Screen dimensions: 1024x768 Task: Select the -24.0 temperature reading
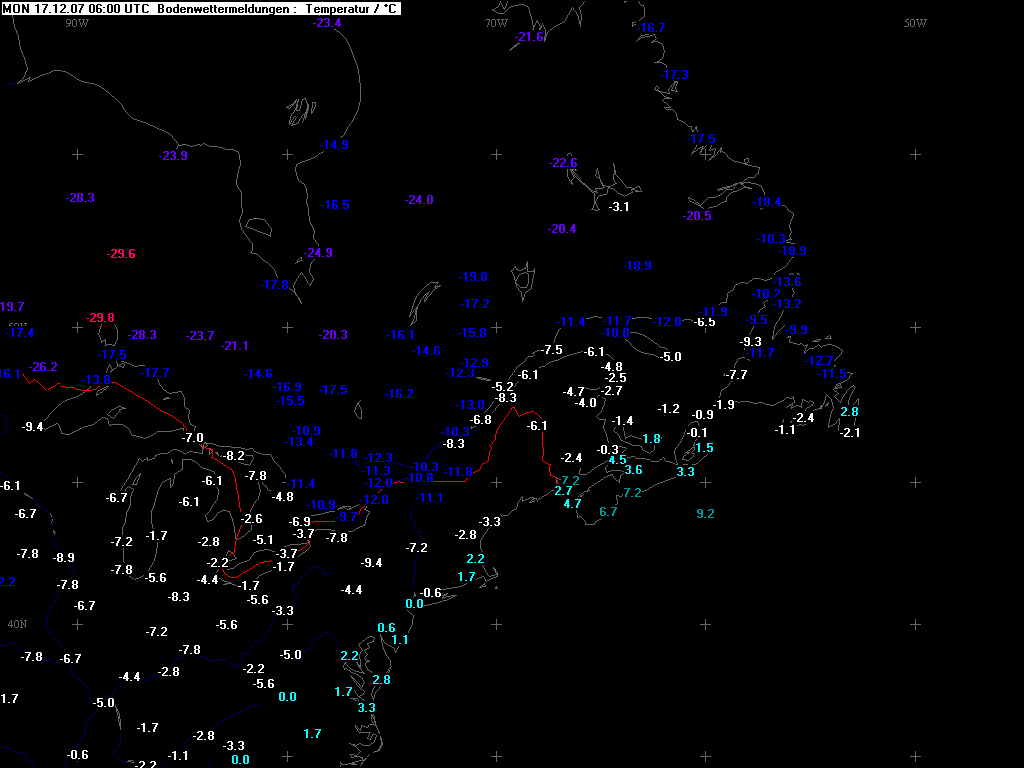419,200
